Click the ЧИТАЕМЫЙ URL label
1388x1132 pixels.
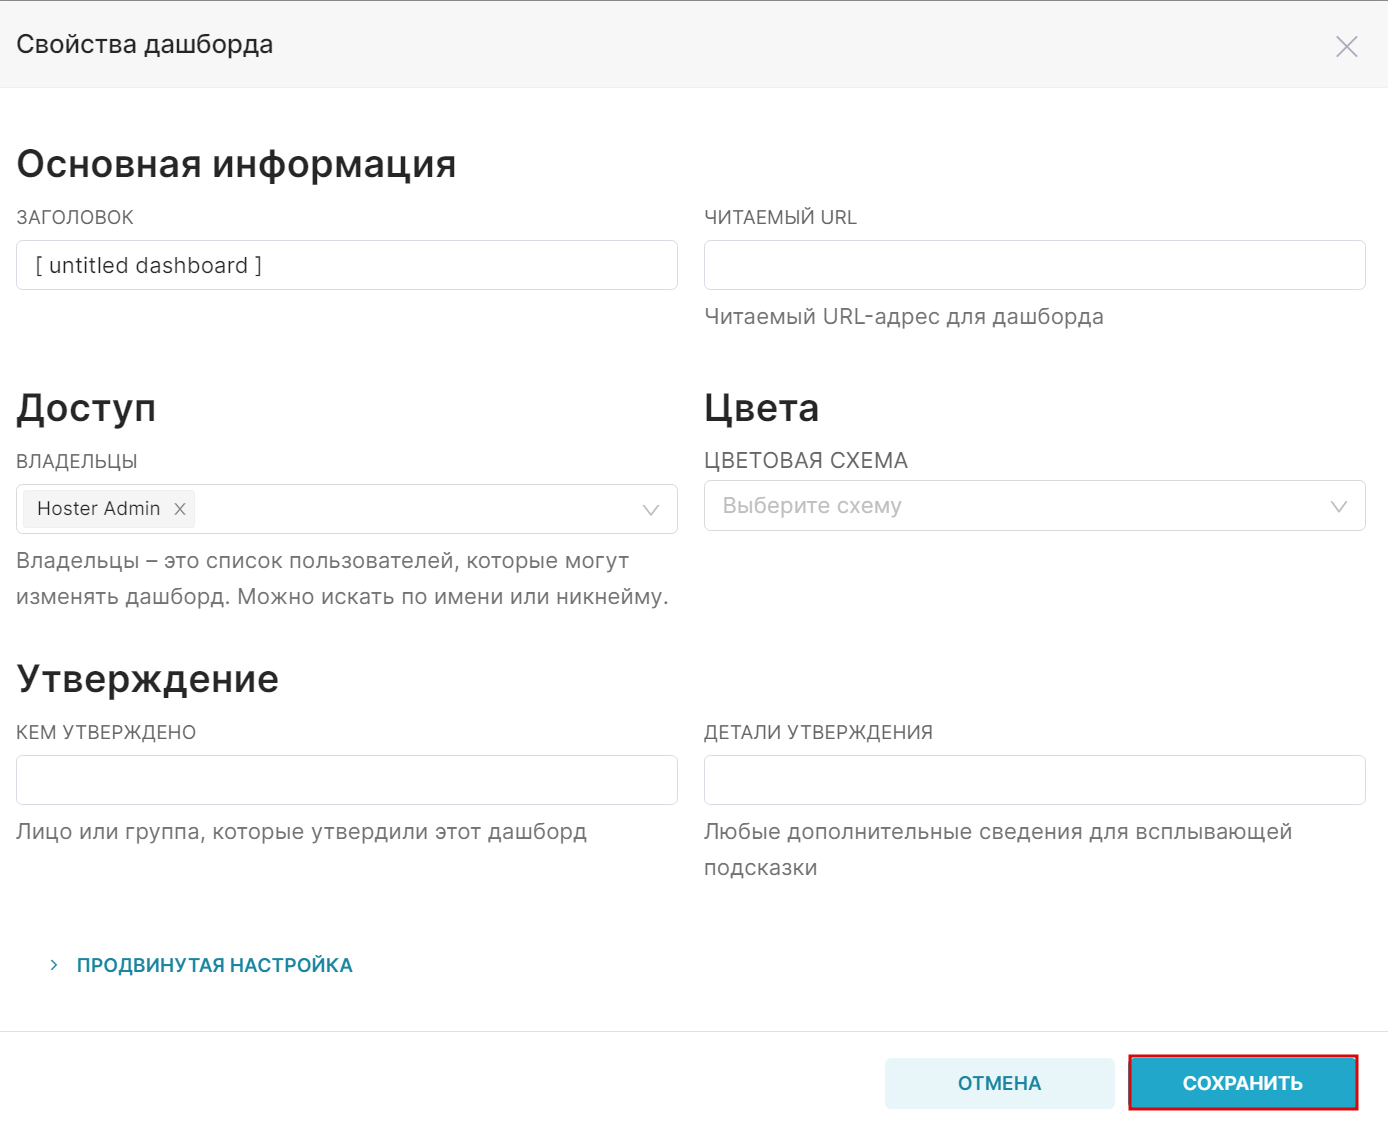click(780, 217)
